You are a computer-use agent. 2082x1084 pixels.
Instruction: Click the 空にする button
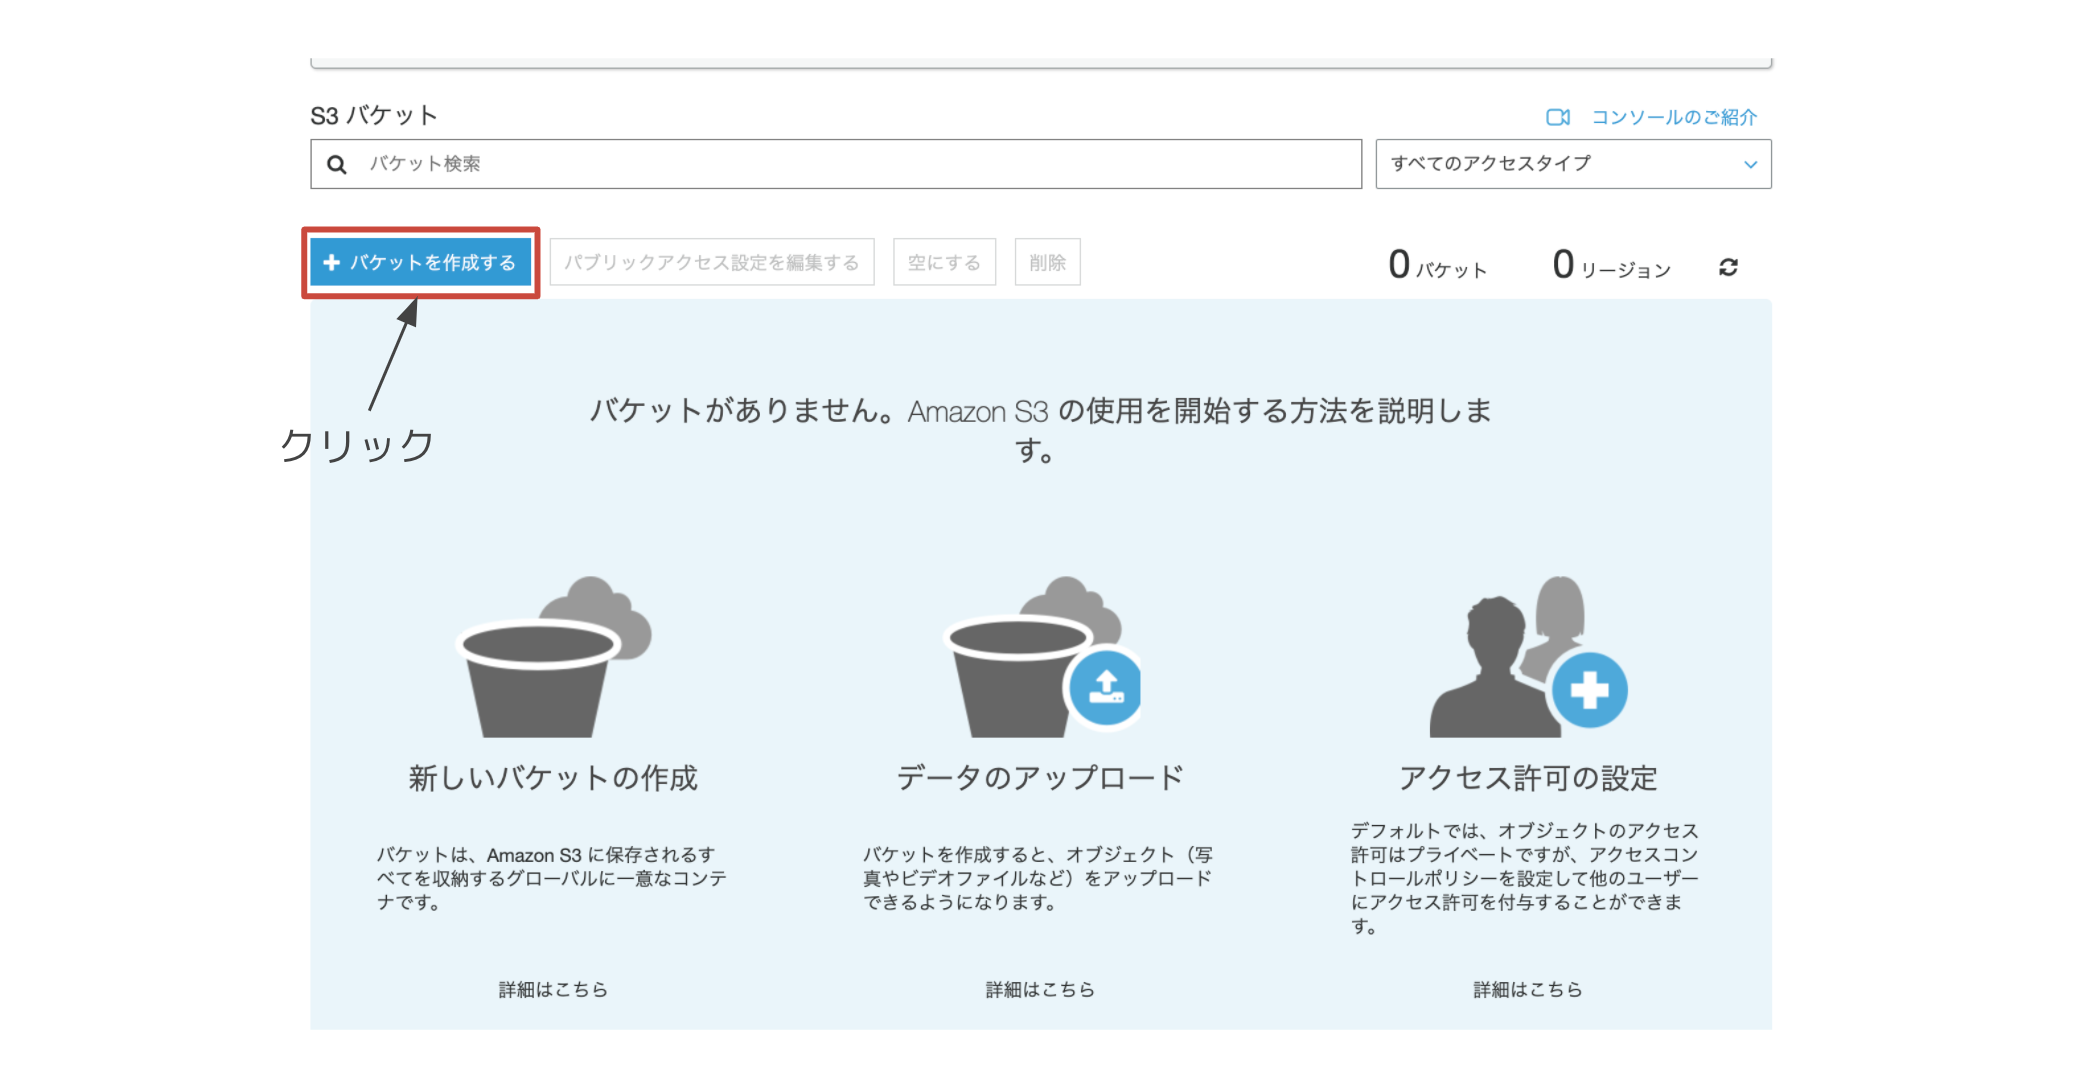944,262
